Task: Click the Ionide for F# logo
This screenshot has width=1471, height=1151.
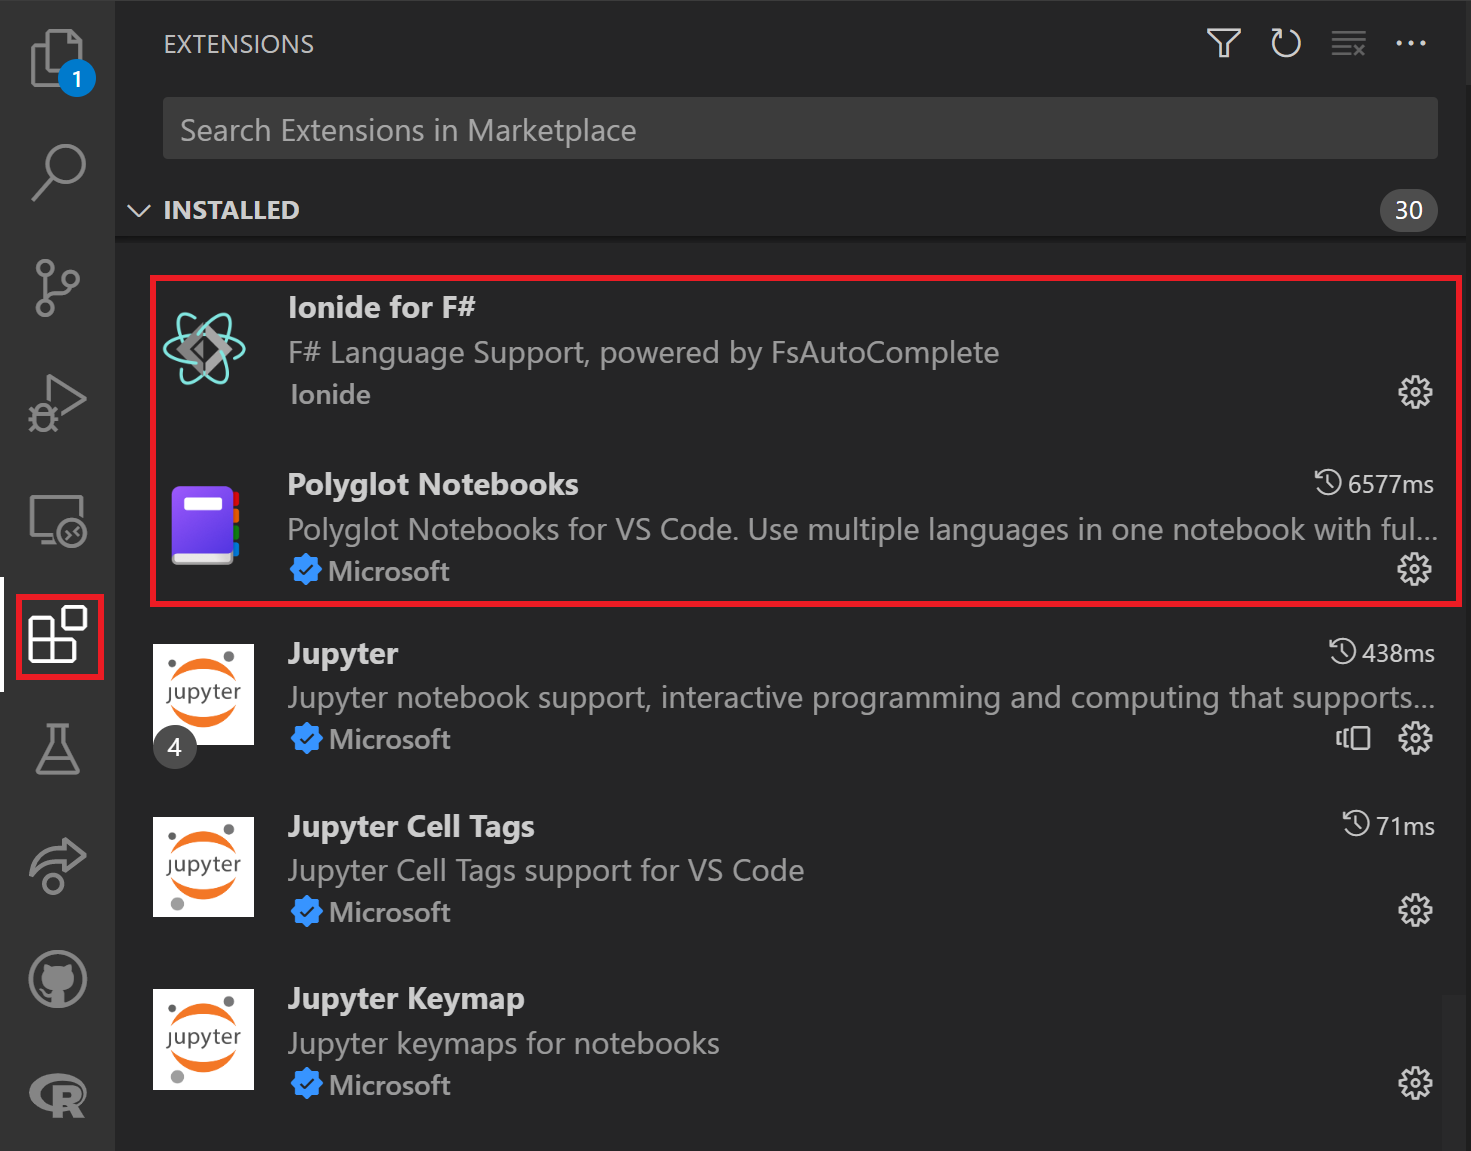Action: pos(204,348)
